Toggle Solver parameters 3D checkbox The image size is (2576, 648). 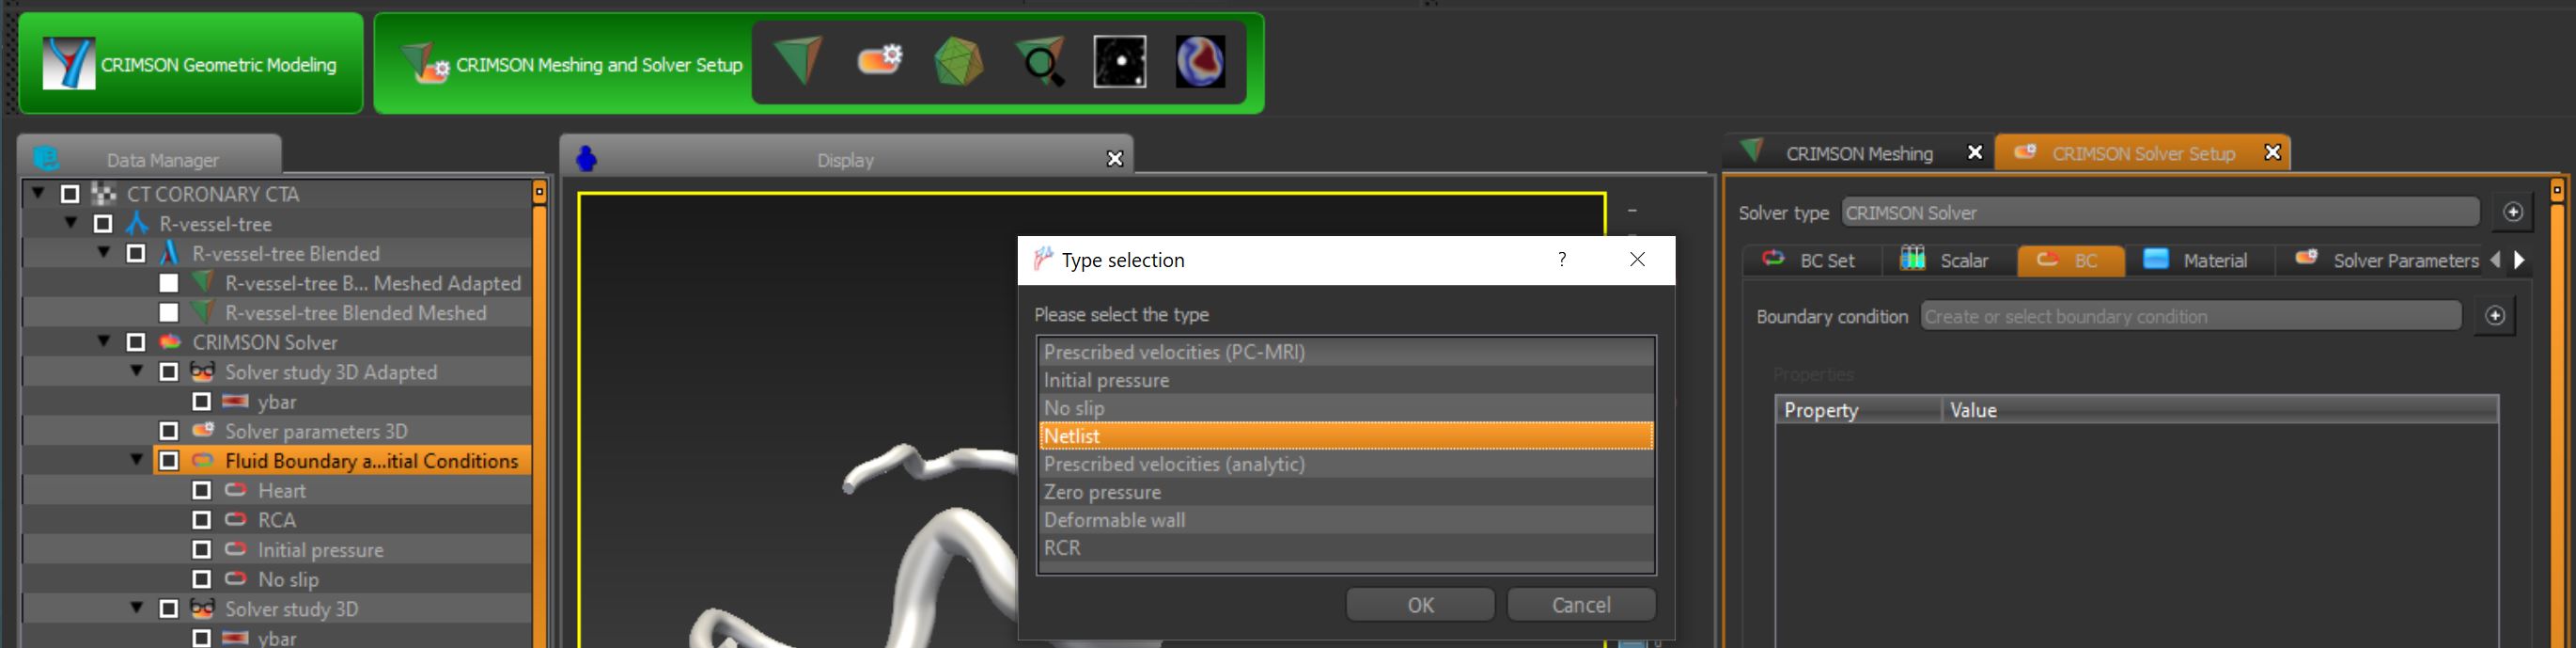tap(169, 431)
